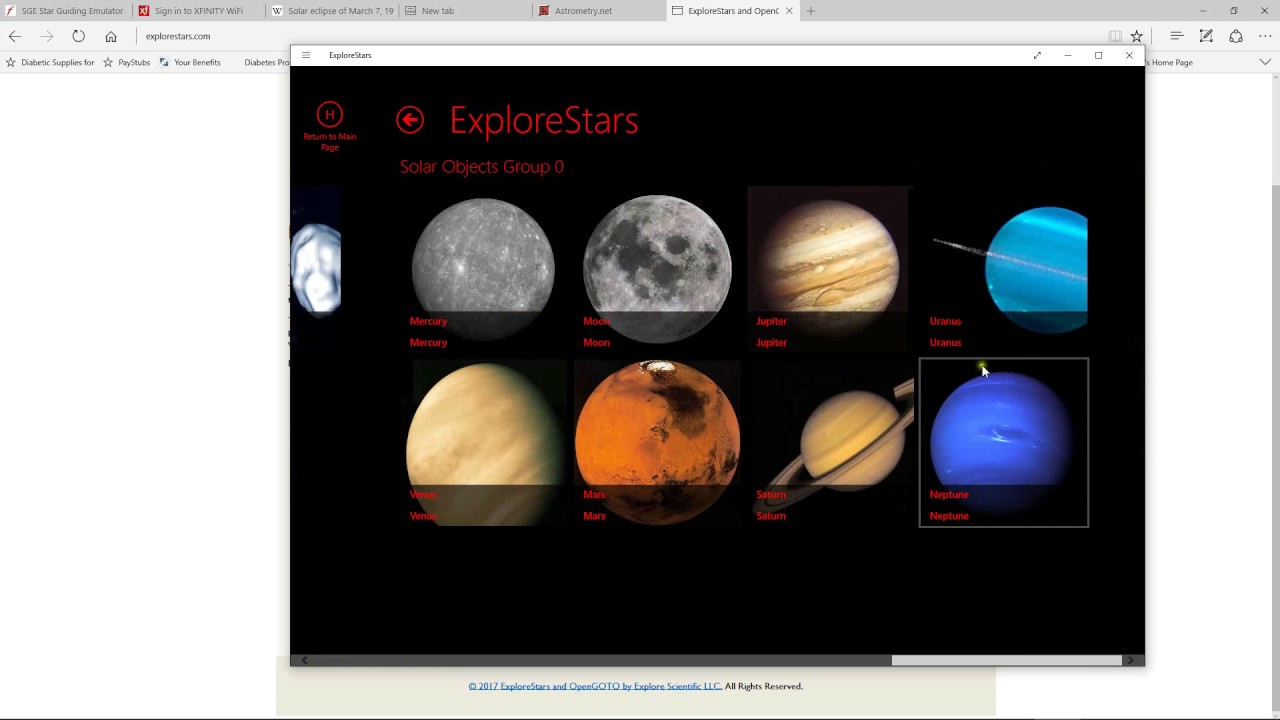Click the left arrow of horizontal scrollbar
Image resolution: width=1280 pixels, height=720 pixels.
click(x=304, y=660)
